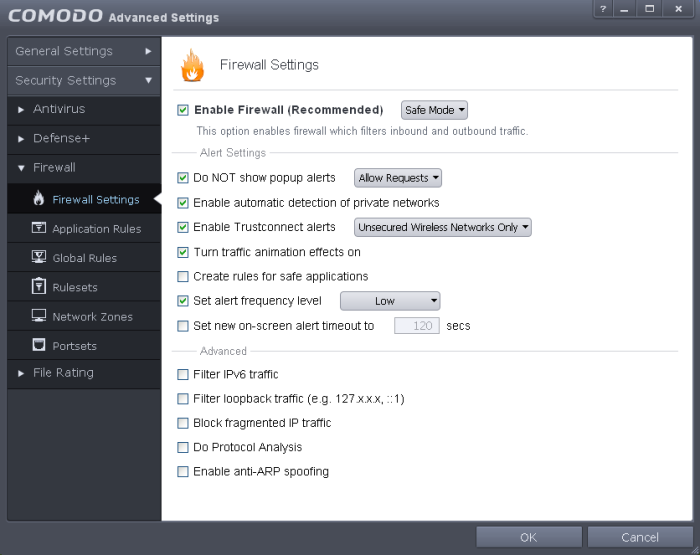
Task: Toggle automatic detection of private networks
Action: point(183,203)
